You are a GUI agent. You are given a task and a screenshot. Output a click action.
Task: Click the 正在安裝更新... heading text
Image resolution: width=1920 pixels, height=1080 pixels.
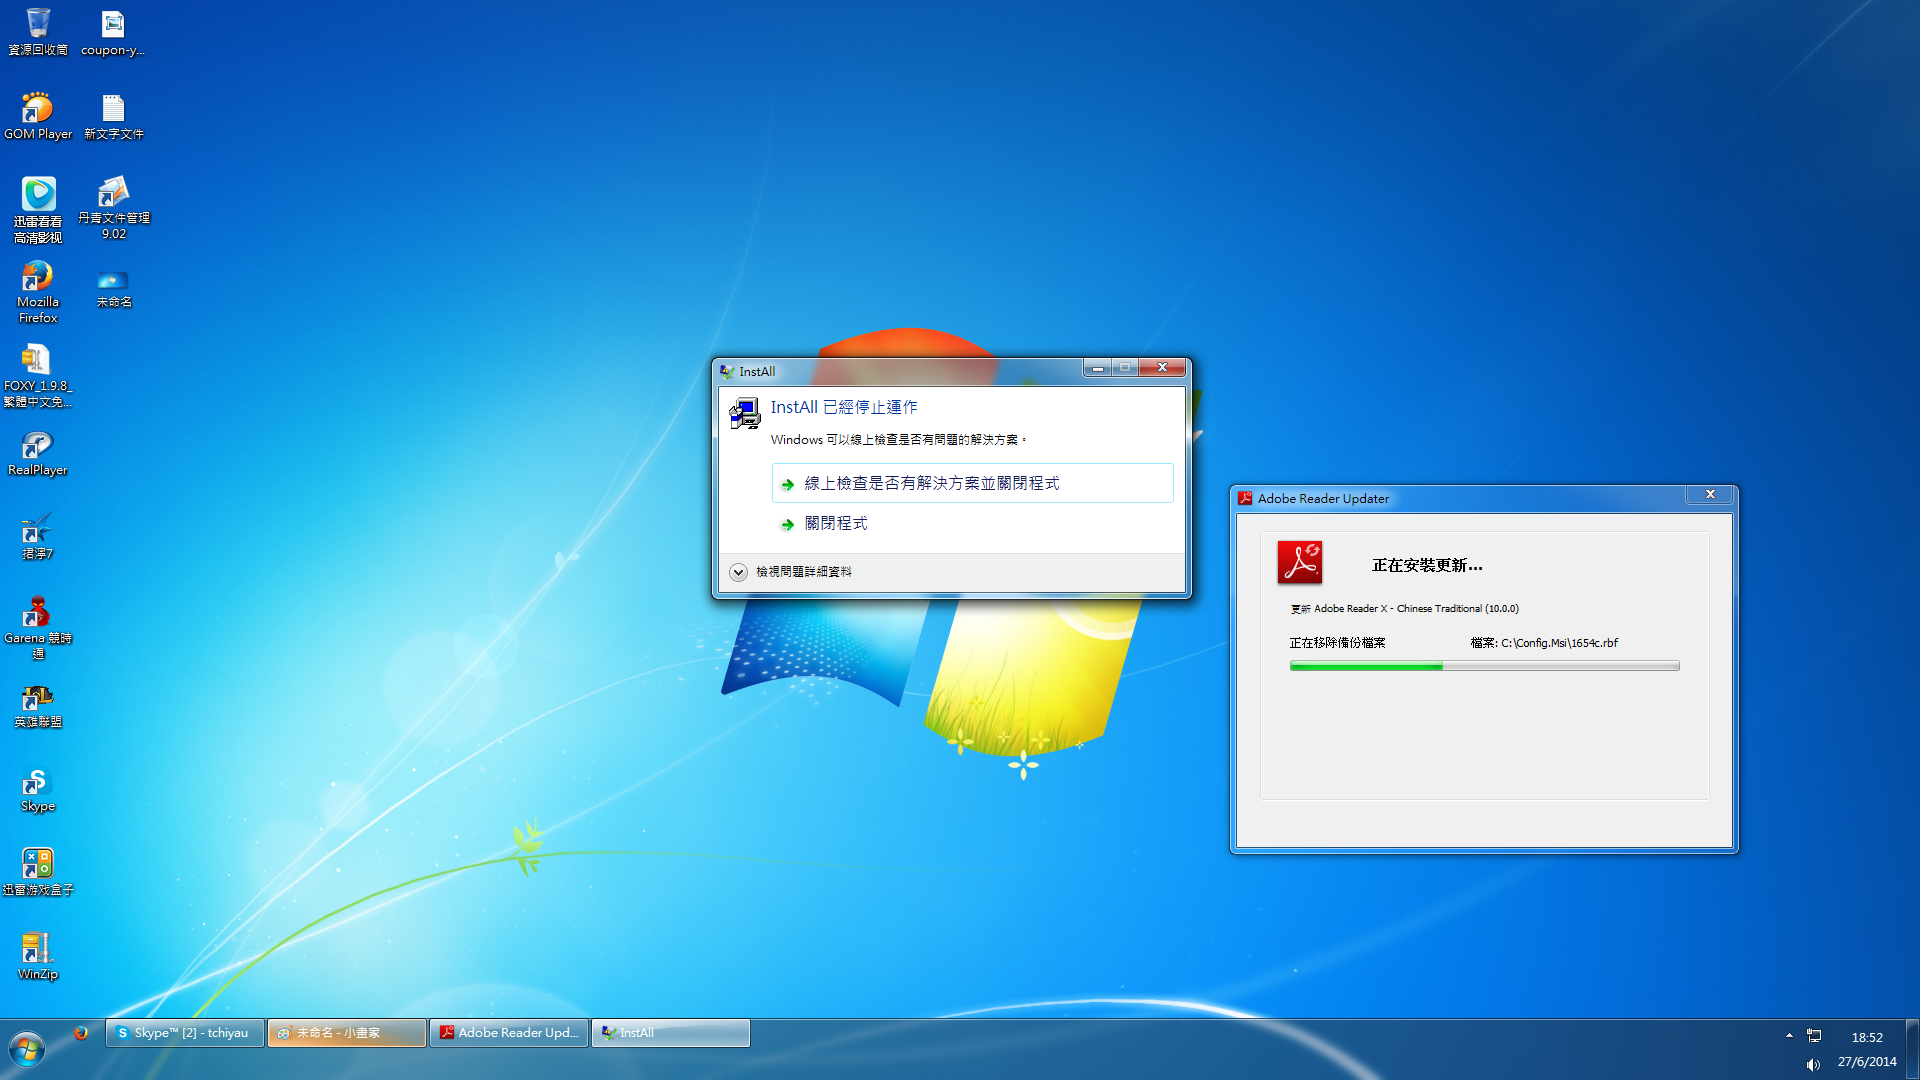(x=1427, y=565)
